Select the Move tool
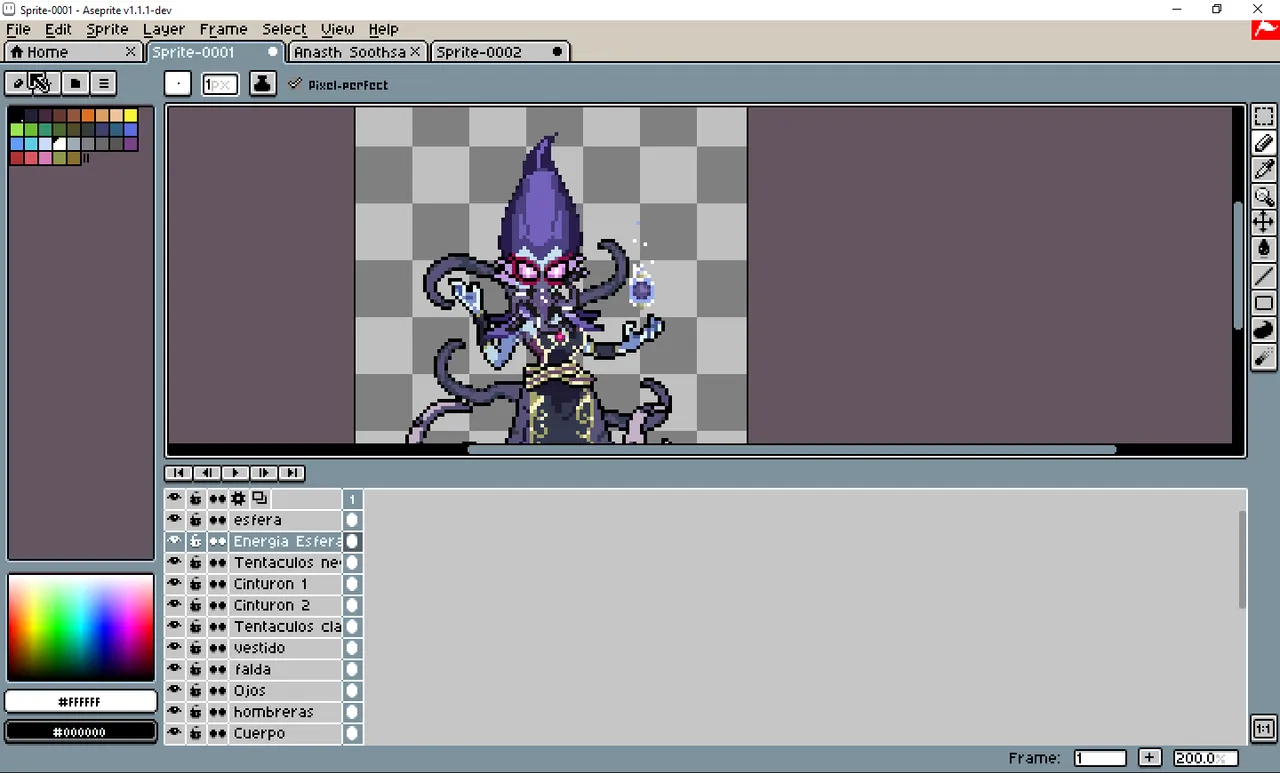 pos(1264,222)
